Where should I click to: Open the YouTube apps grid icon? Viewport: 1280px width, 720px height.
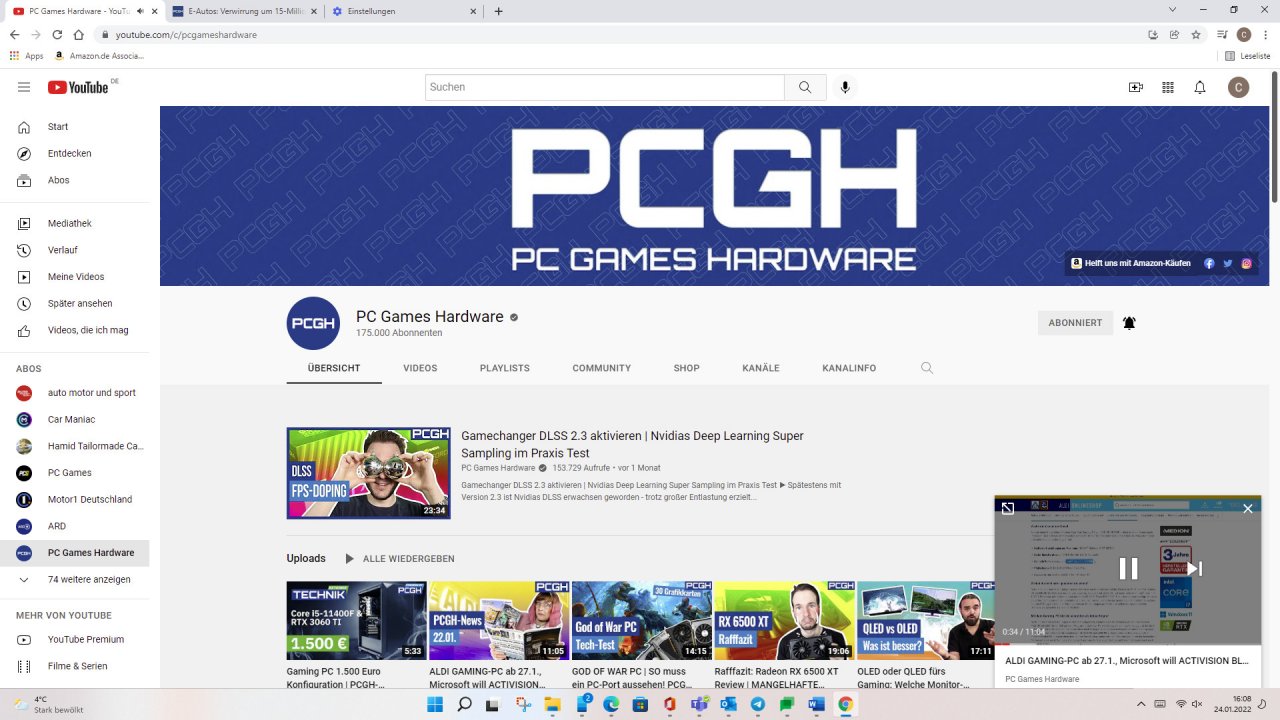tap(1167, 87)
